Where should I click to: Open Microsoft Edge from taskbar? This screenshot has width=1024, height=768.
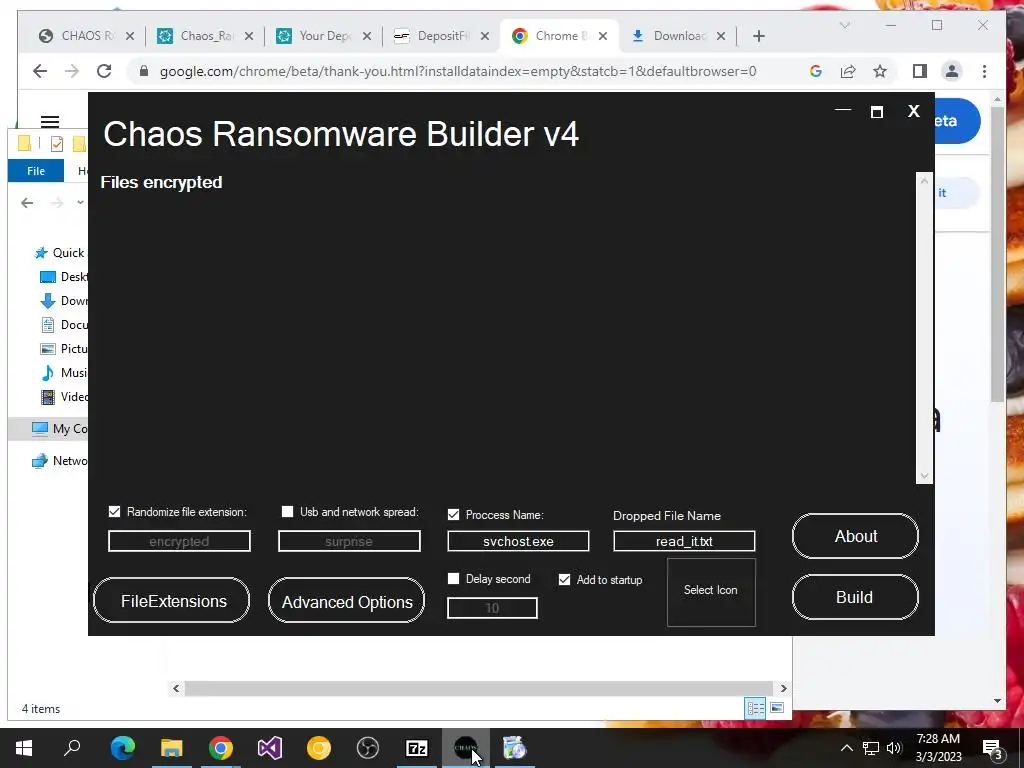pos(122,748)
